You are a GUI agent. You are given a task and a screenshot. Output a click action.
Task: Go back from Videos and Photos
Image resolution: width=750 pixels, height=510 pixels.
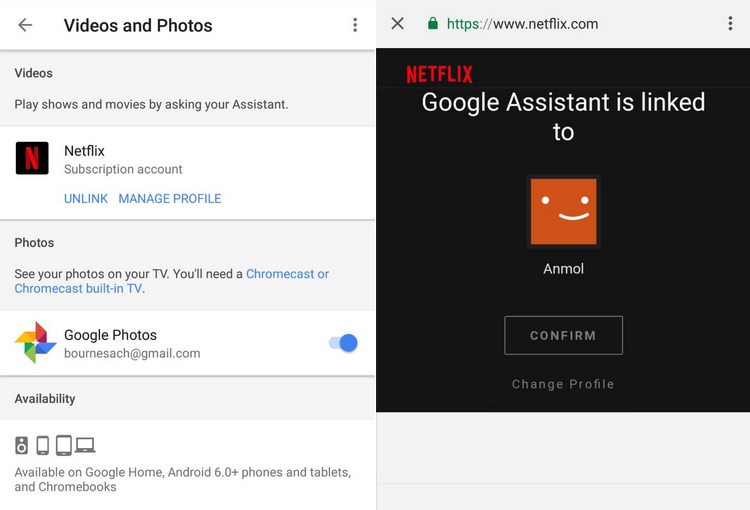click(25, 25)
